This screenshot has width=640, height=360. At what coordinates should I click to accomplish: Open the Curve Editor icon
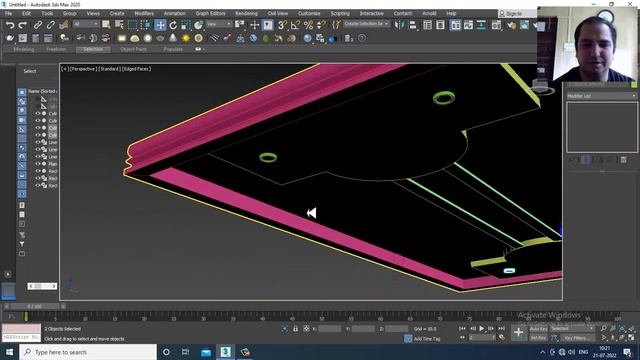468,25
